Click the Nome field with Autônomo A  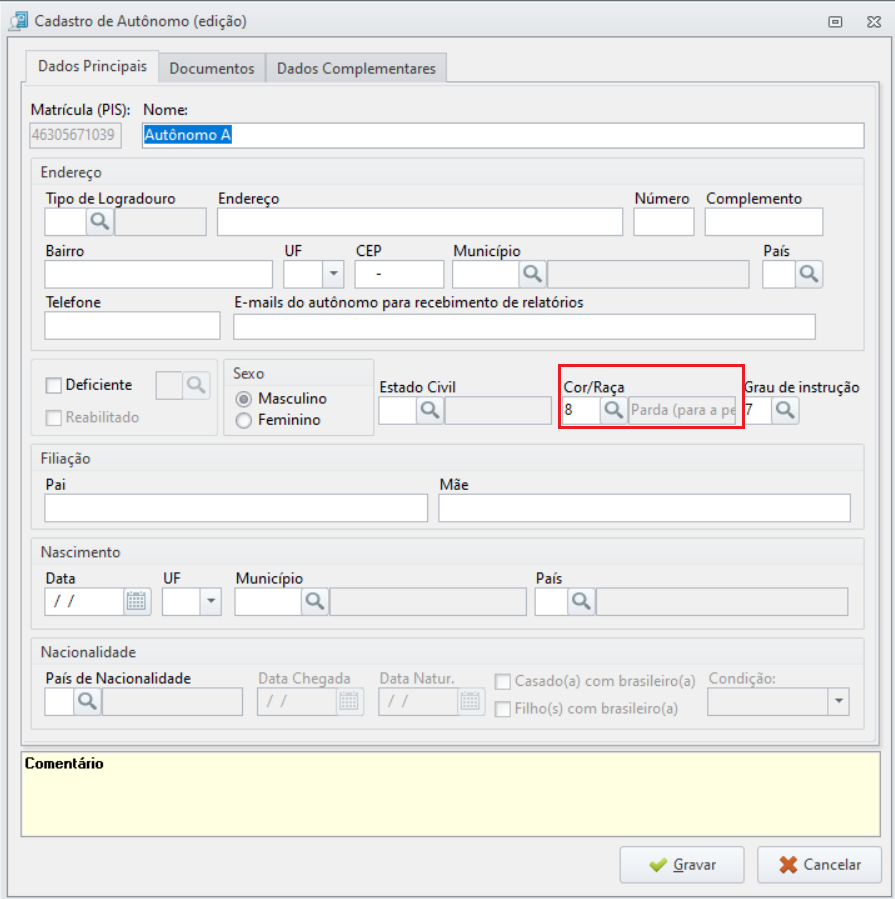pos(503,135)
